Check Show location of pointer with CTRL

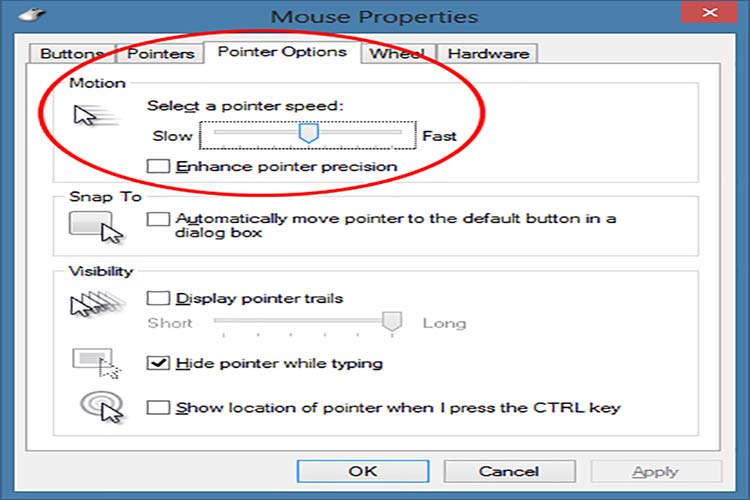click(x=158, y=408)
